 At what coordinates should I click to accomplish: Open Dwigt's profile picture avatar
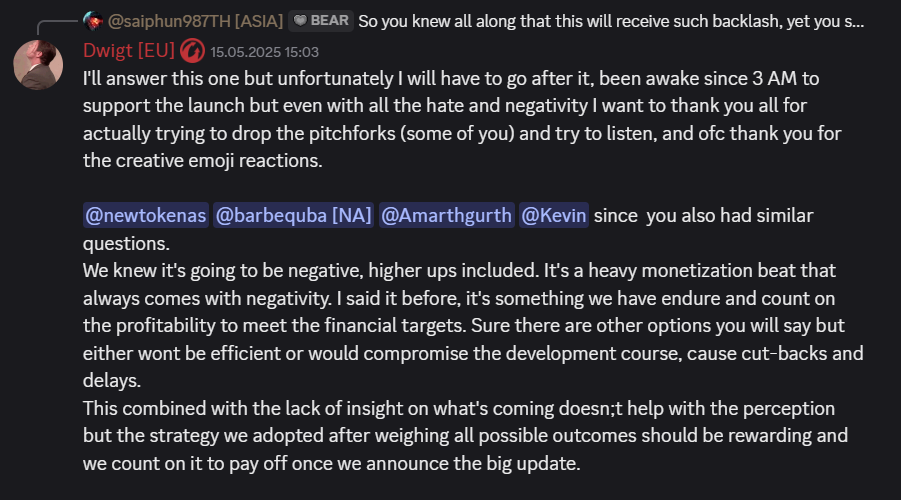pyautogui.click(x=38, y=64)
